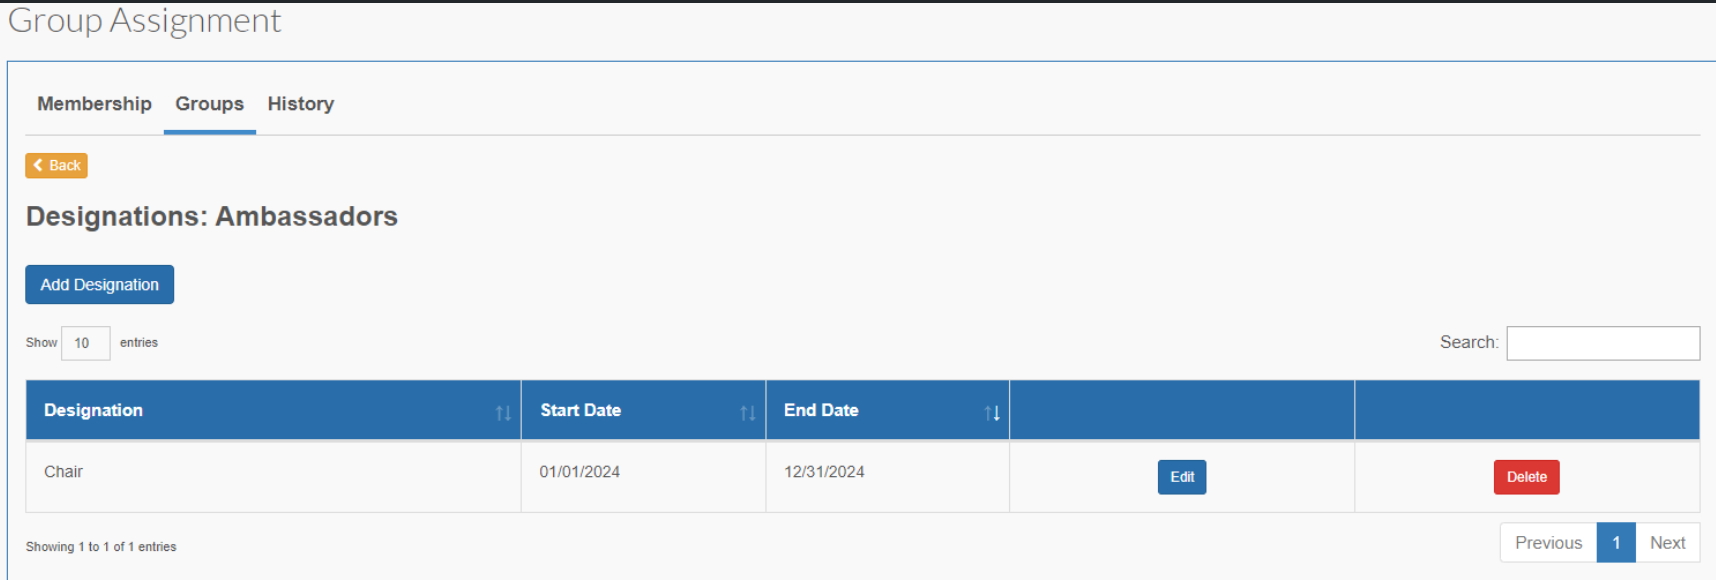Viewport: 1716px width, 580px height.
Task: Click the Designation column header
Action: click(93, 411)
